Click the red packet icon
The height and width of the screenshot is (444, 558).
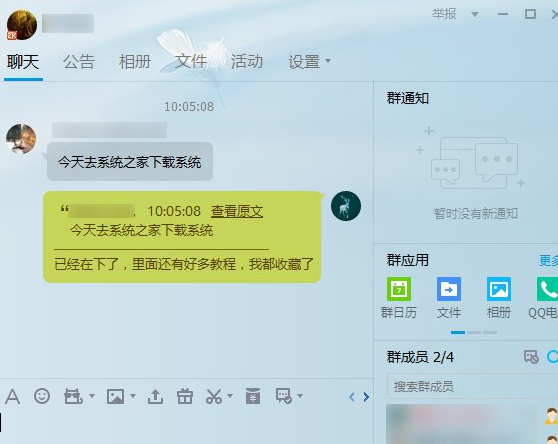(x=253, y=396)
